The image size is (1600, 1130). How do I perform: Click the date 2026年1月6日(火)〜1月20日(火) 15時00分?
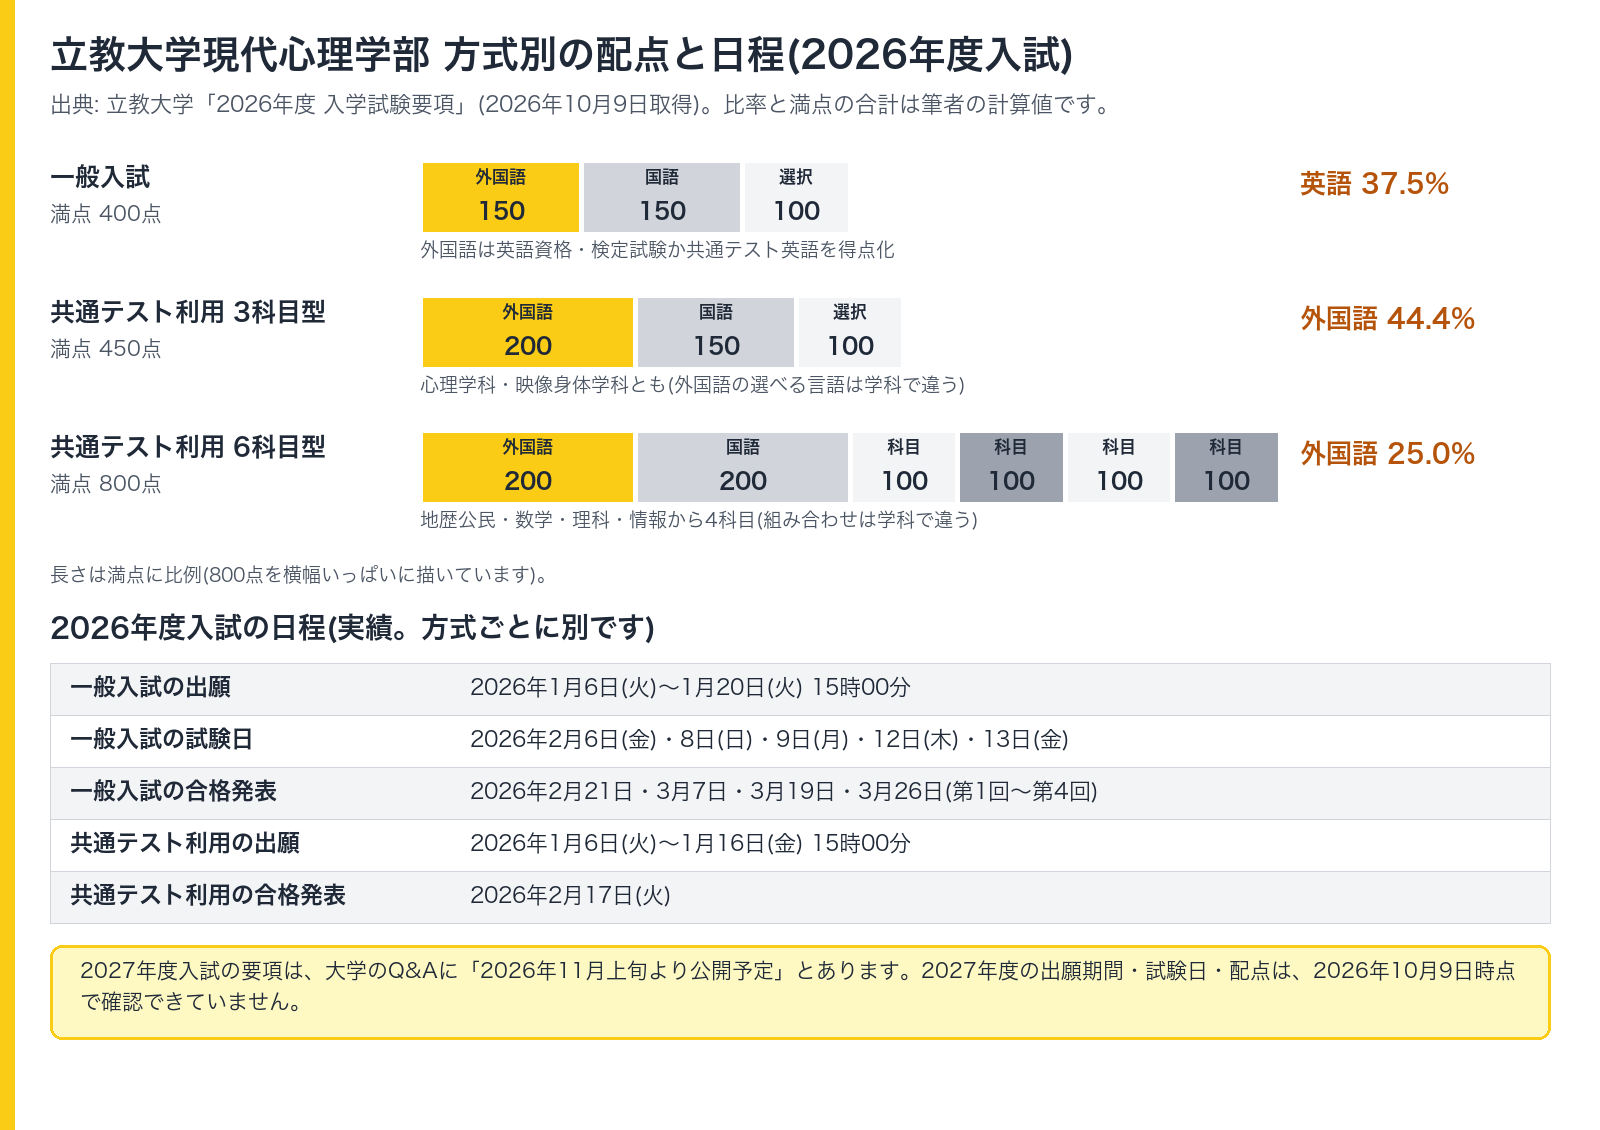(690, 688)
